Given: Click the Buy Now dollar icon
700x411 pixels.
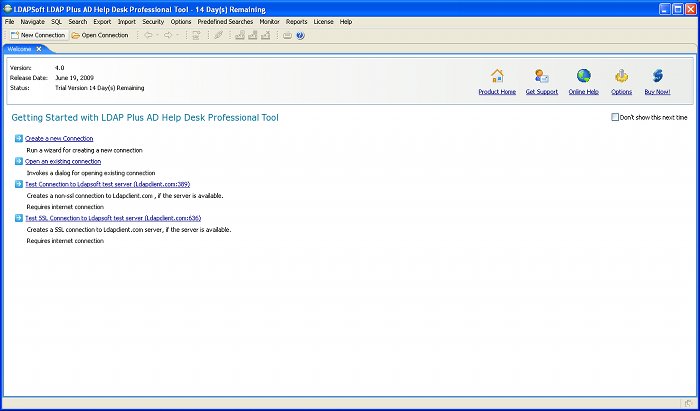Looking at the screenshot, I should pos(657,76).
